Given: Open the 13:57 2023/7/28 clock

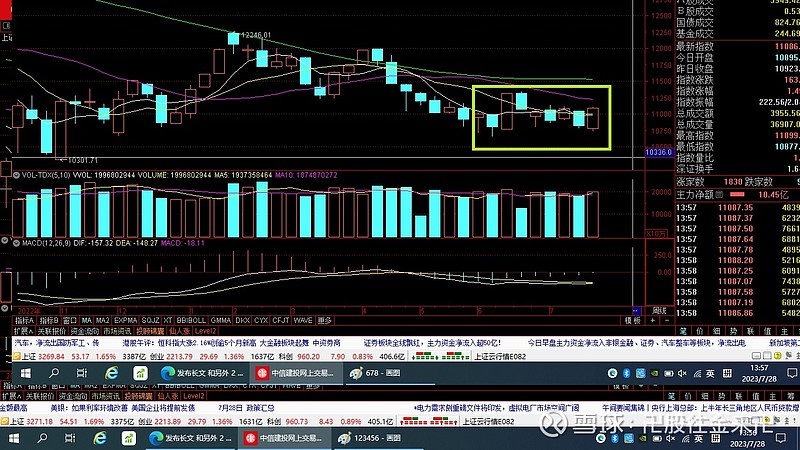Looking at the screenshot, I should pos(759,373).
